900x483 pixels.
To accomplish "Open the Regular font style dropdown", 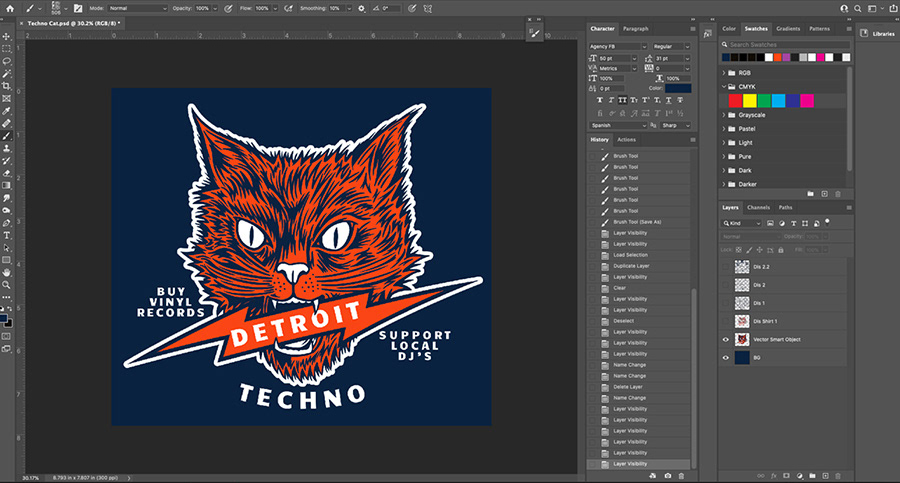I will pyautogui.click(x=671, y=47).
